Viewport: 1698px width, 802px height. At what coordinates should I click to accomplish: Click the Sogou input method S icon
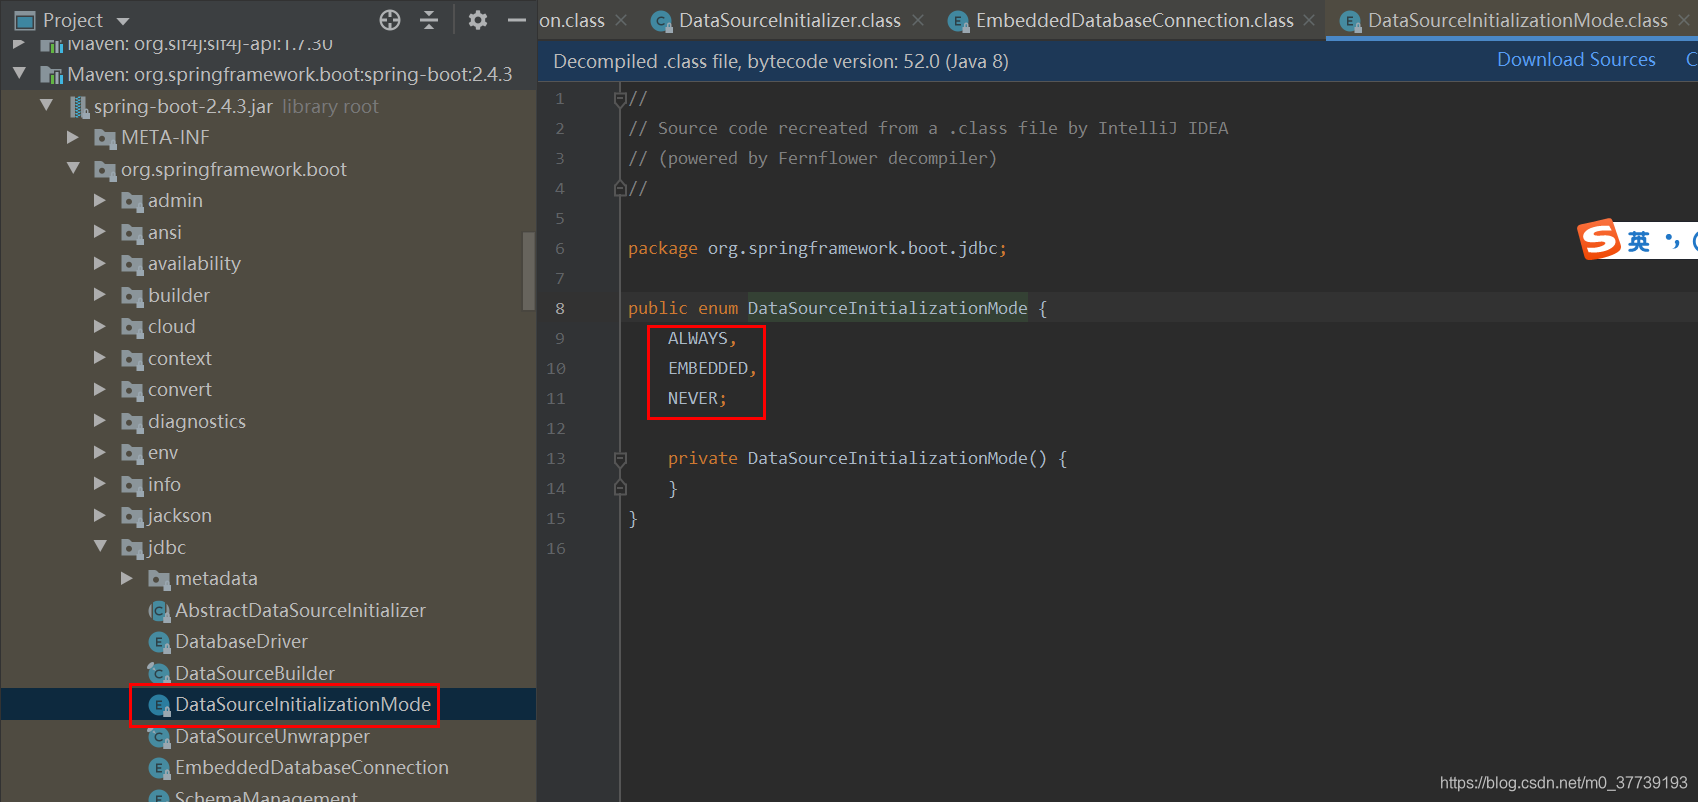pos(1599,240)
